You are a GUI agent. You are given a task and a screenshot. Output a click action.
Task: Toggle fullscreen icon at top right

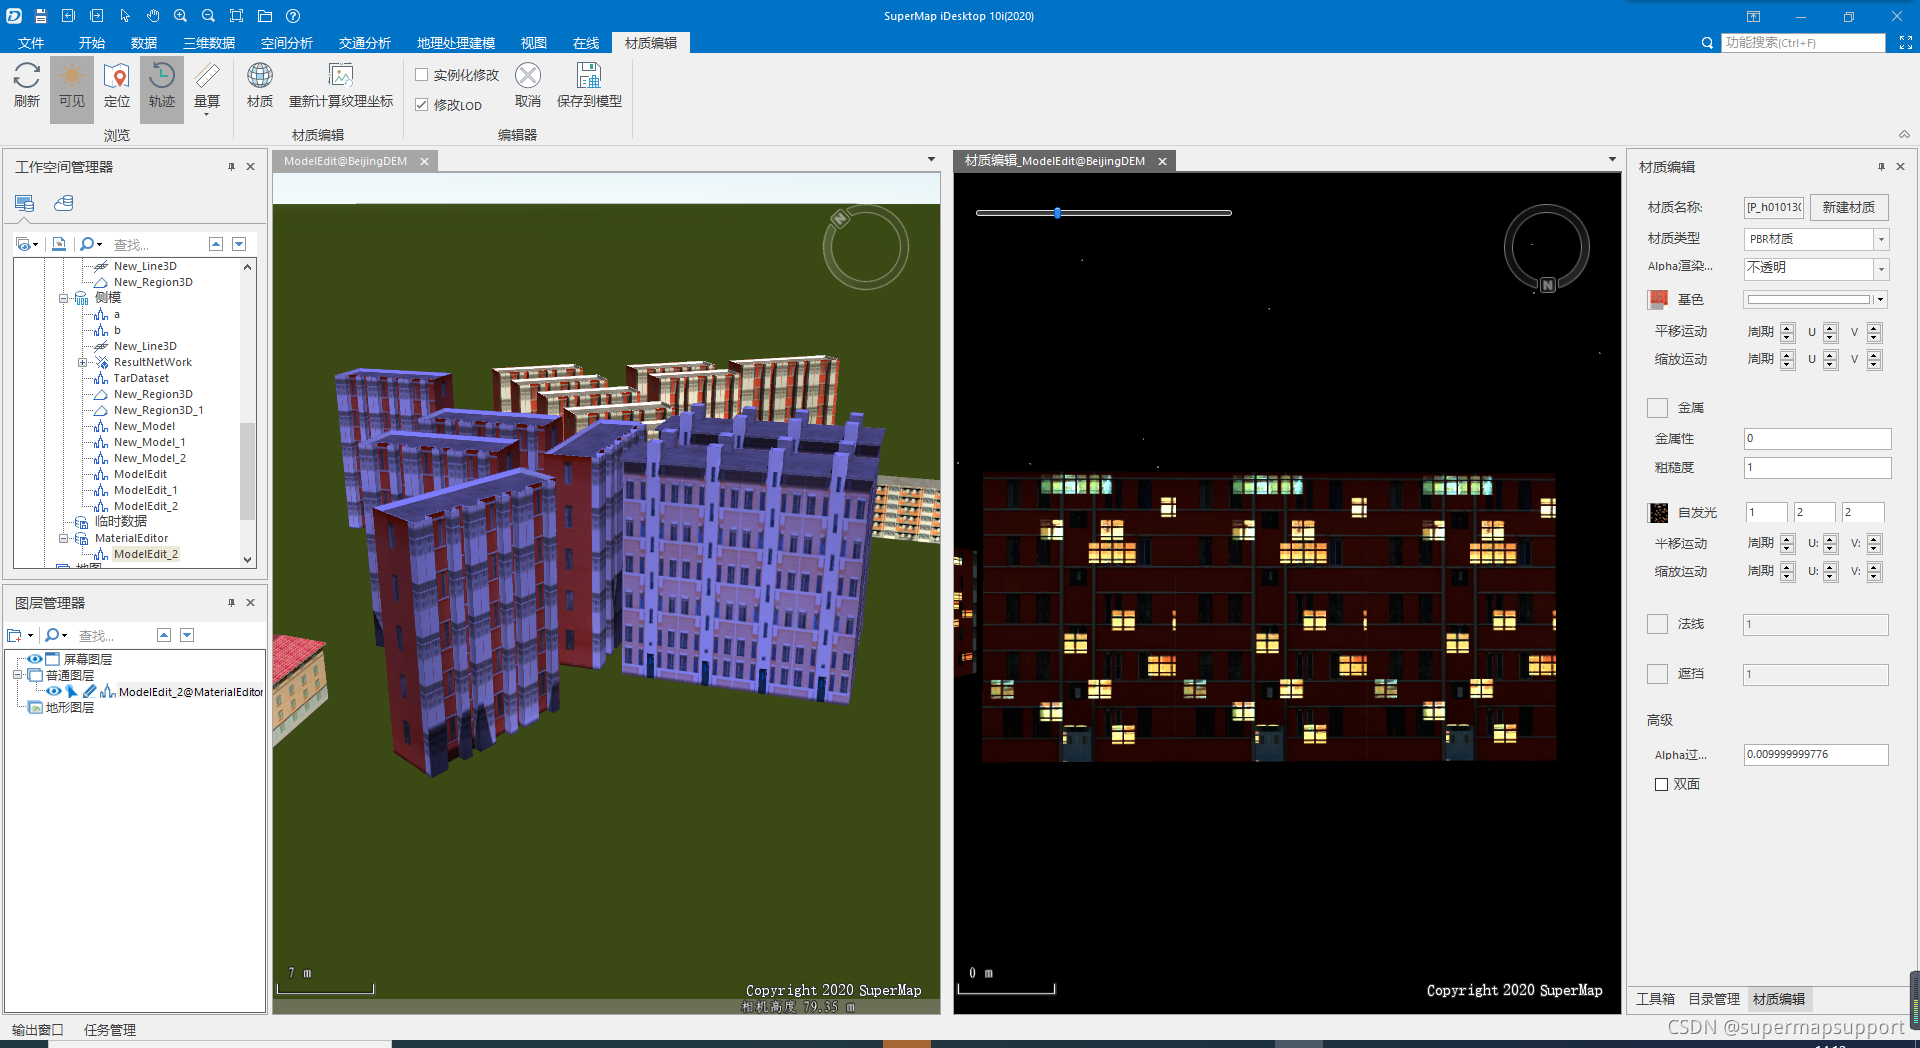[x=1905, y=43]
